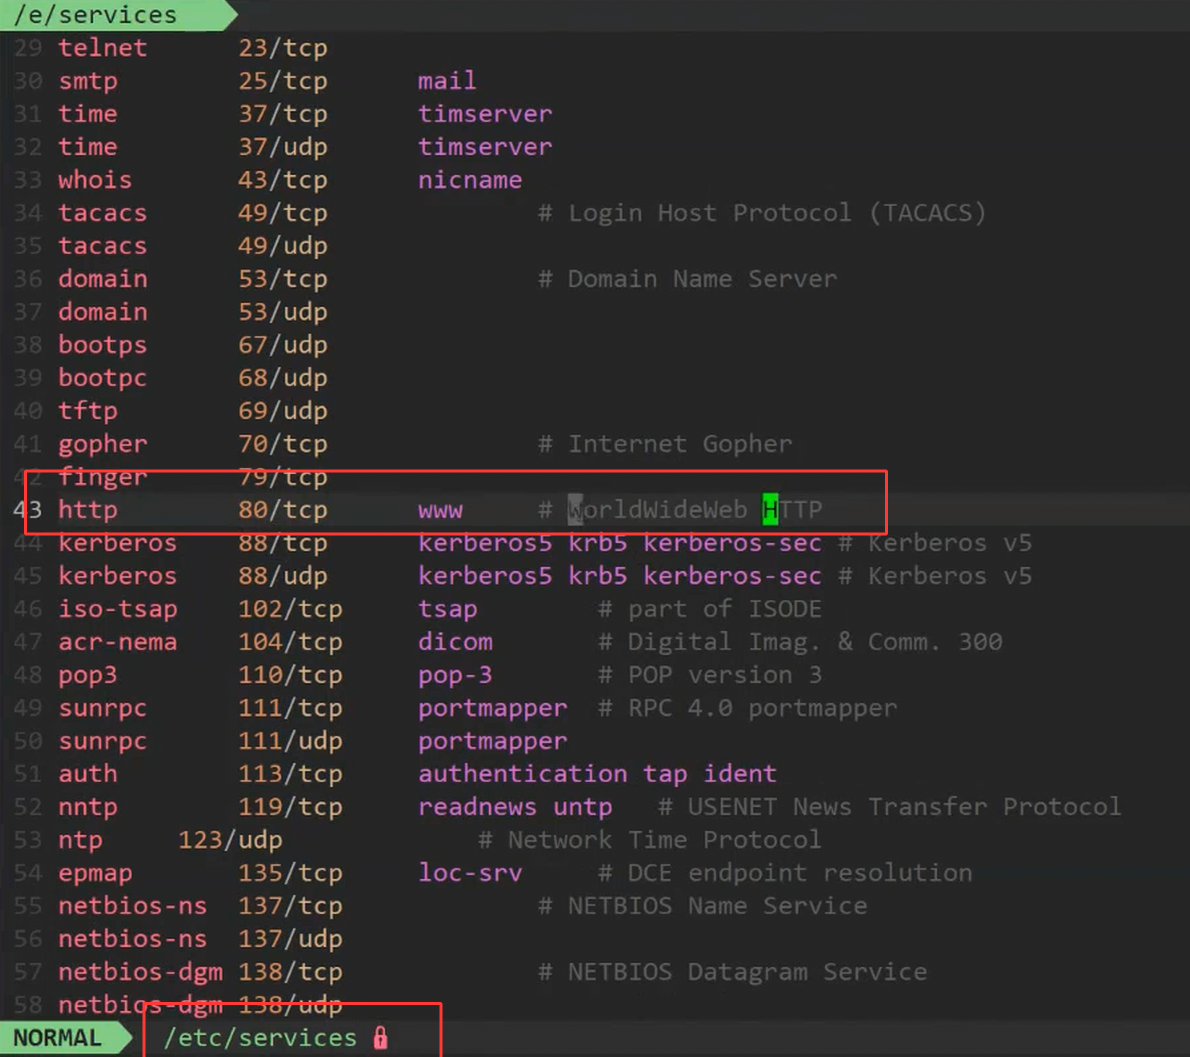Screen dimensions: 1190x1057
Task: Click '49/udp' port entry
Action: 282,246
